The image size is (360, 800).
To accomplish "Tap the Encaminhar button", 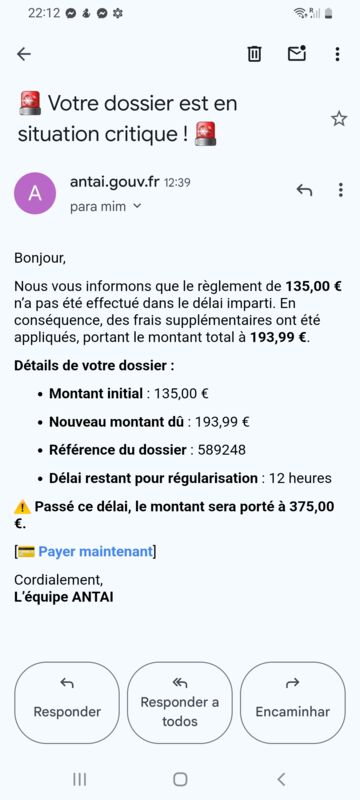I will click(293, 703).
